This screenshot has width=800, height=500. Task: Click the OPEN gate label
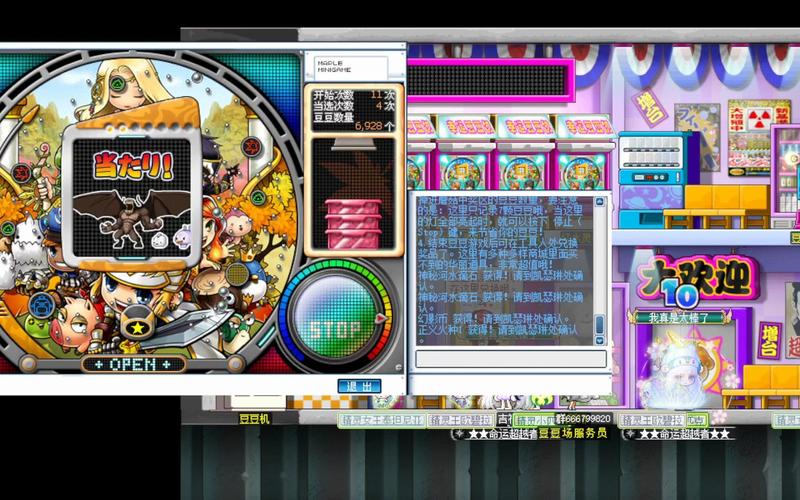coord(133,364)
